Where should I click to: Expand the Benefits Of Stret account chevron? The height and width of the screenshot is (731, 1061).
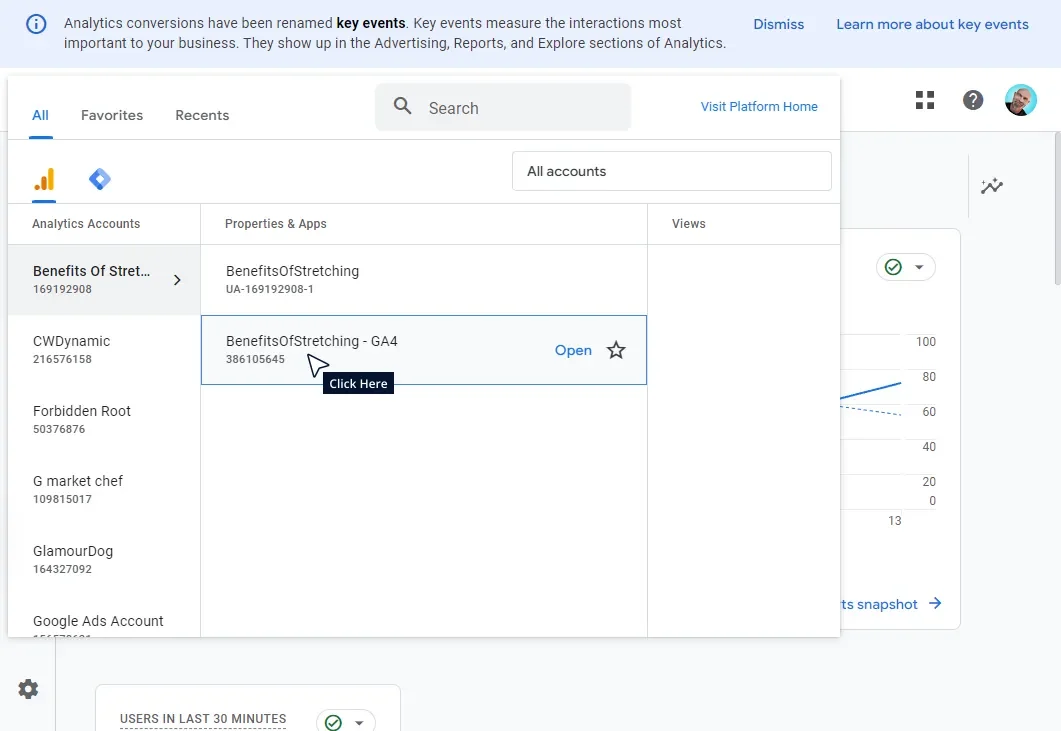point(180,280)
